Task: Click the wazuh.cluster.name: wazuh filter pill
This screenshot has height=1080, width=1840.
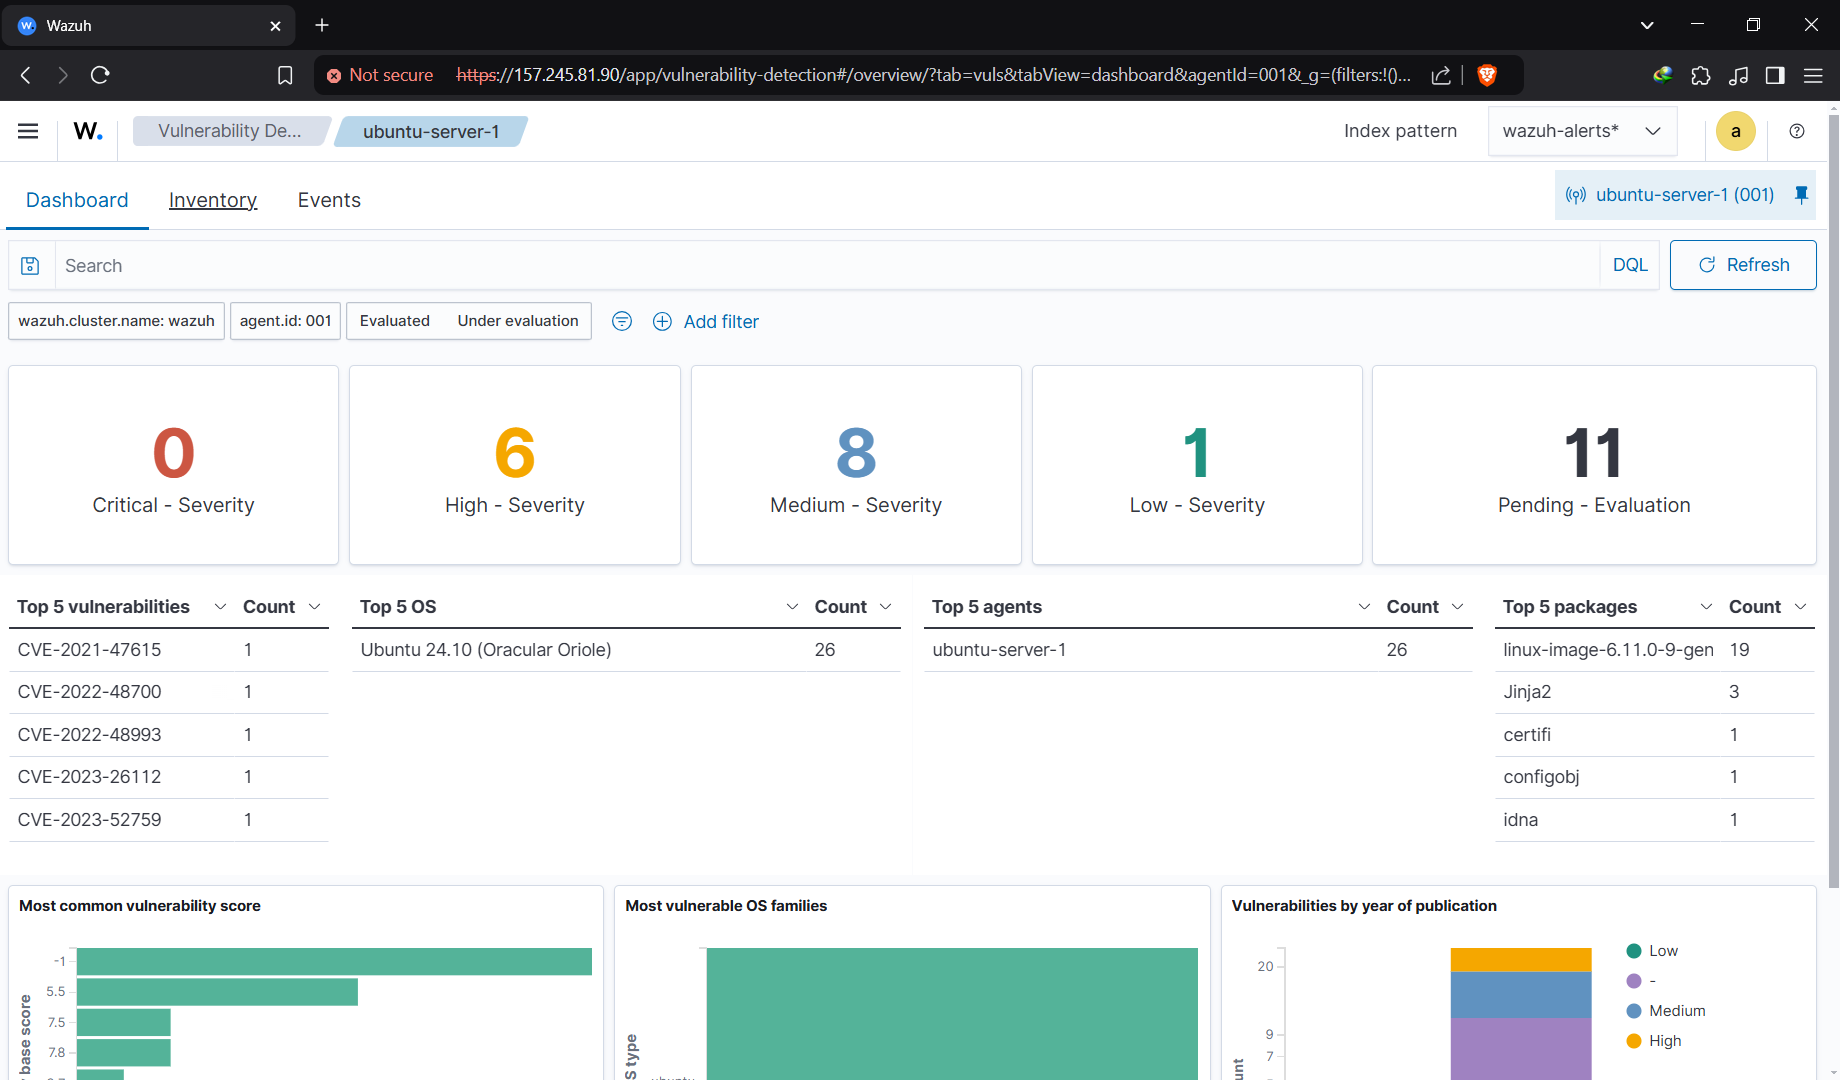Action: (x=116, y=321)
